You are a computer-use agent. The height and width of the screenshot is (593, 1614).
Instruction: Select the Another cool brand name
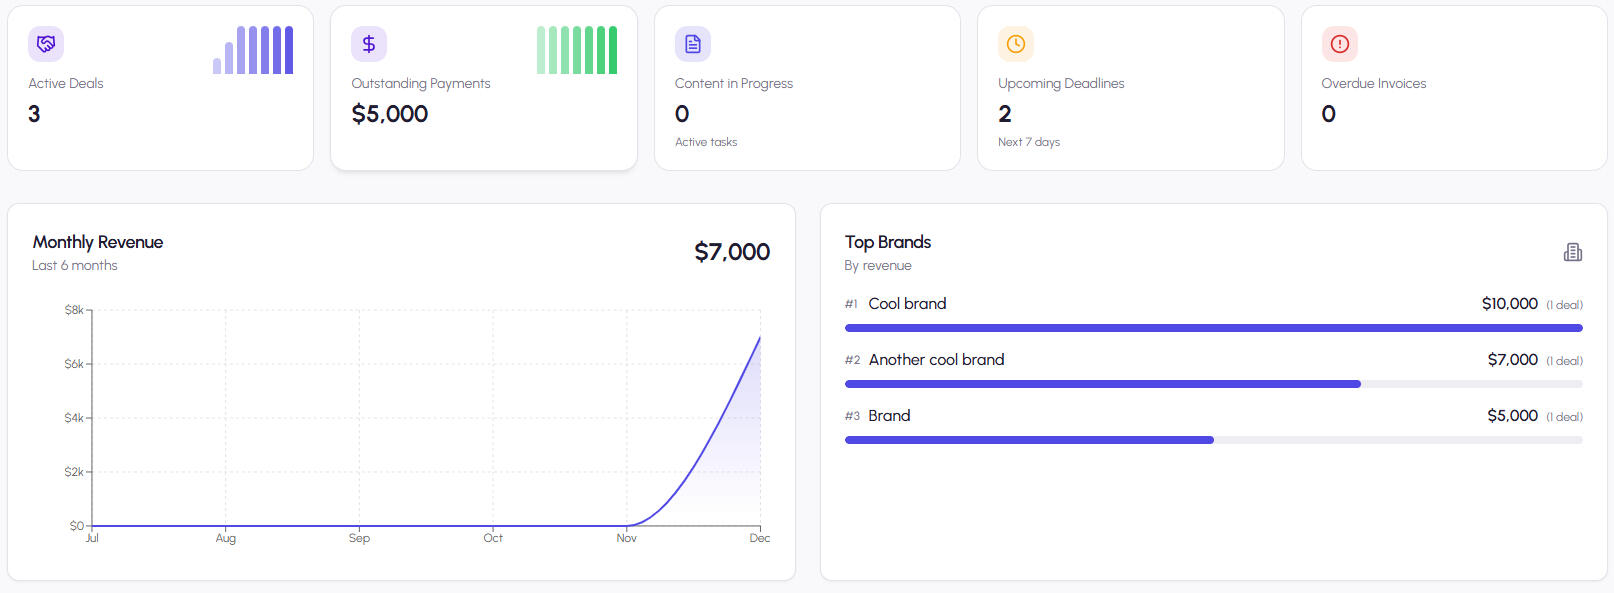(936, 360)
